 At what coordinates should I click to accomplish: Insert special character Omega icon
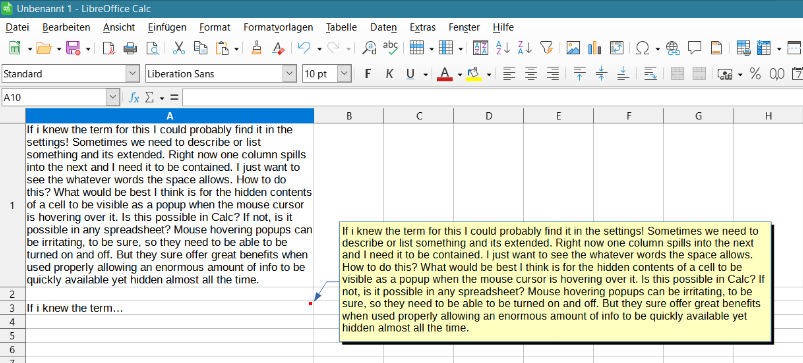pyautogui.click(x=642, y=48)
